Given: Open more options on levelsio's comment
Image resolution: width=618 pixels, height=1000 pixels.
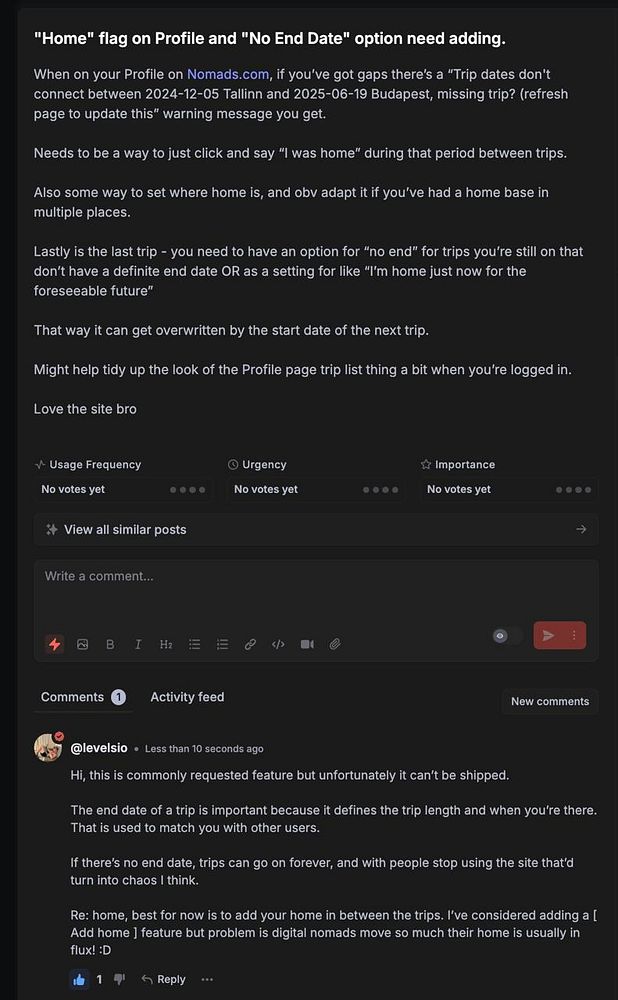Looking at the screenshot, I should [x=207, y=979].
